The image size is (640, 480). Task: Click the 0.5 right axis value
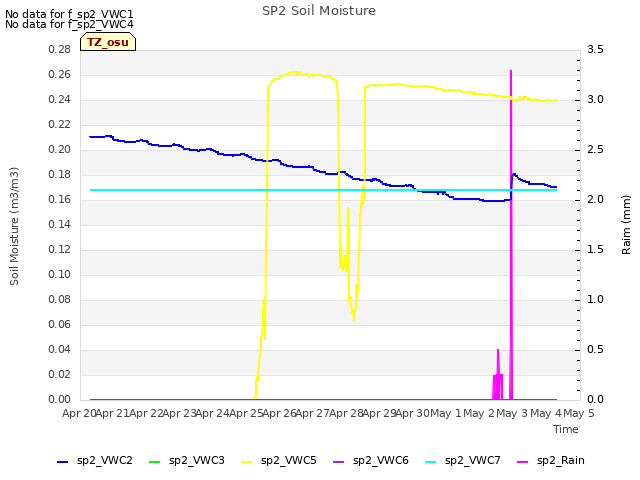596,350
